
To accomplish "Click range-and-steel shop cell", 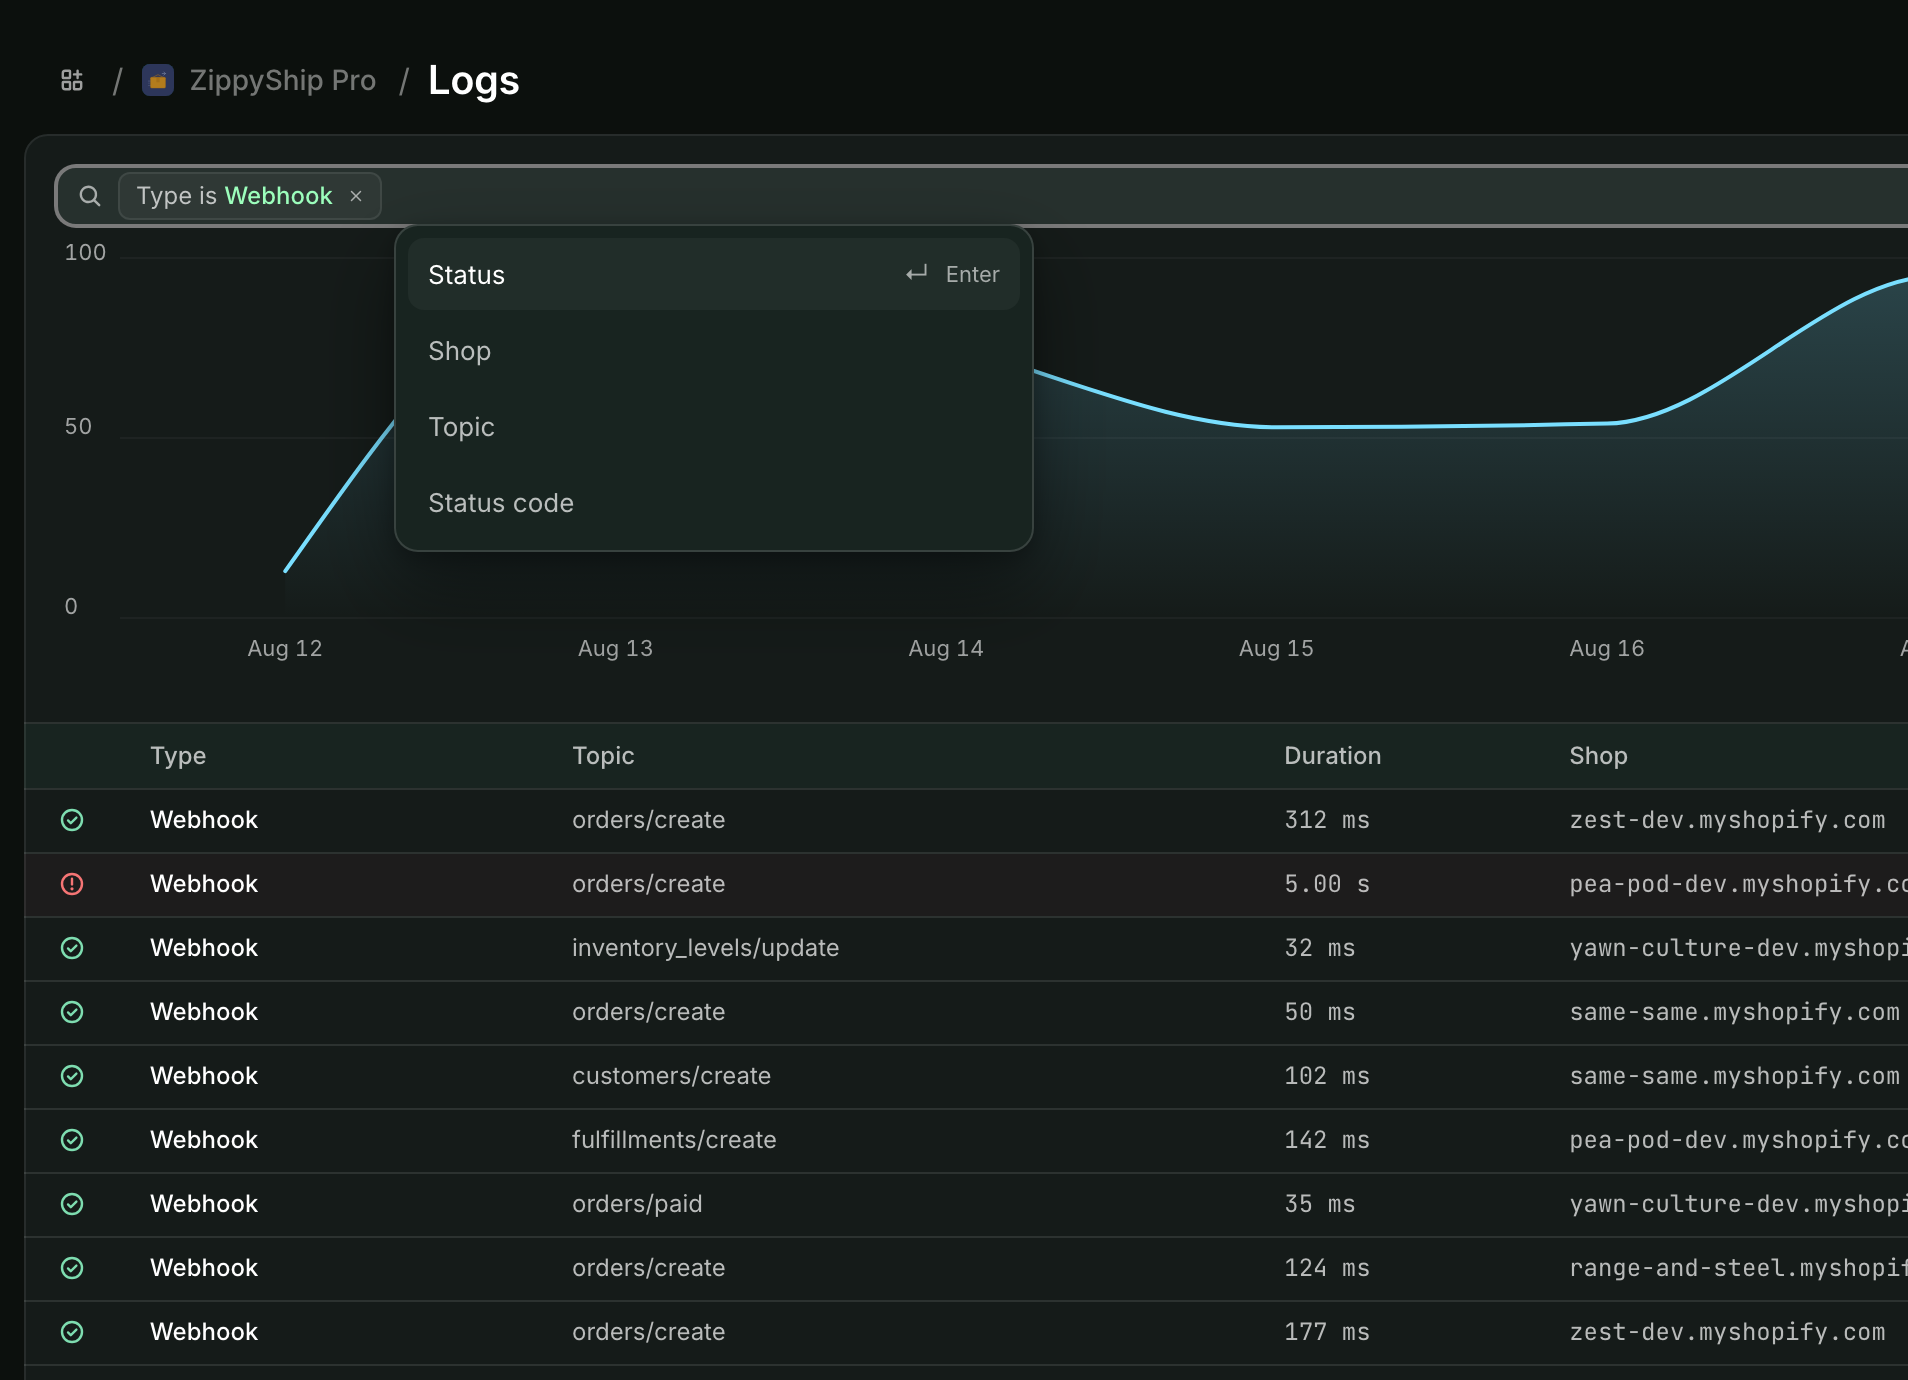I will (1738, 1268).
